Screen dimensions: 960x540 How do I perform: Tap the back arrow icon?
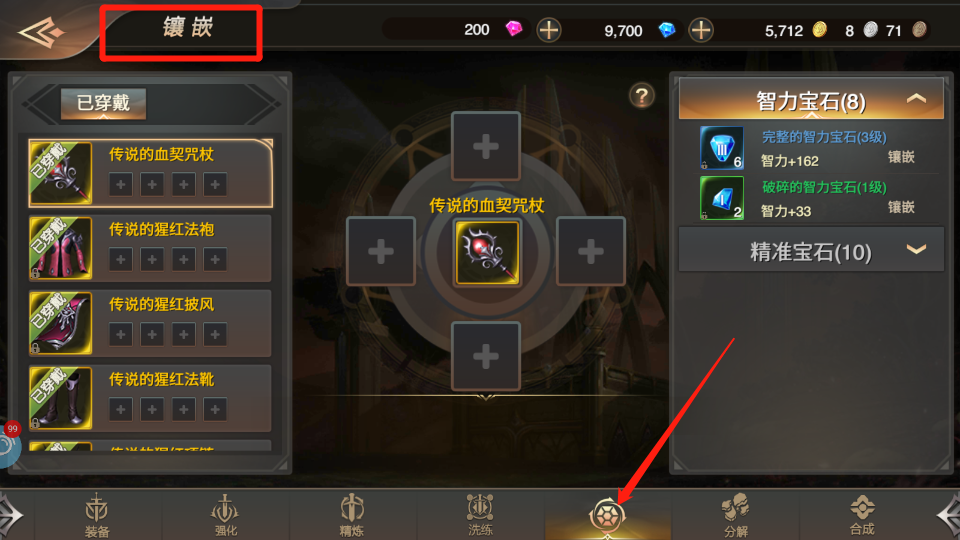click(x=41, y=32)
